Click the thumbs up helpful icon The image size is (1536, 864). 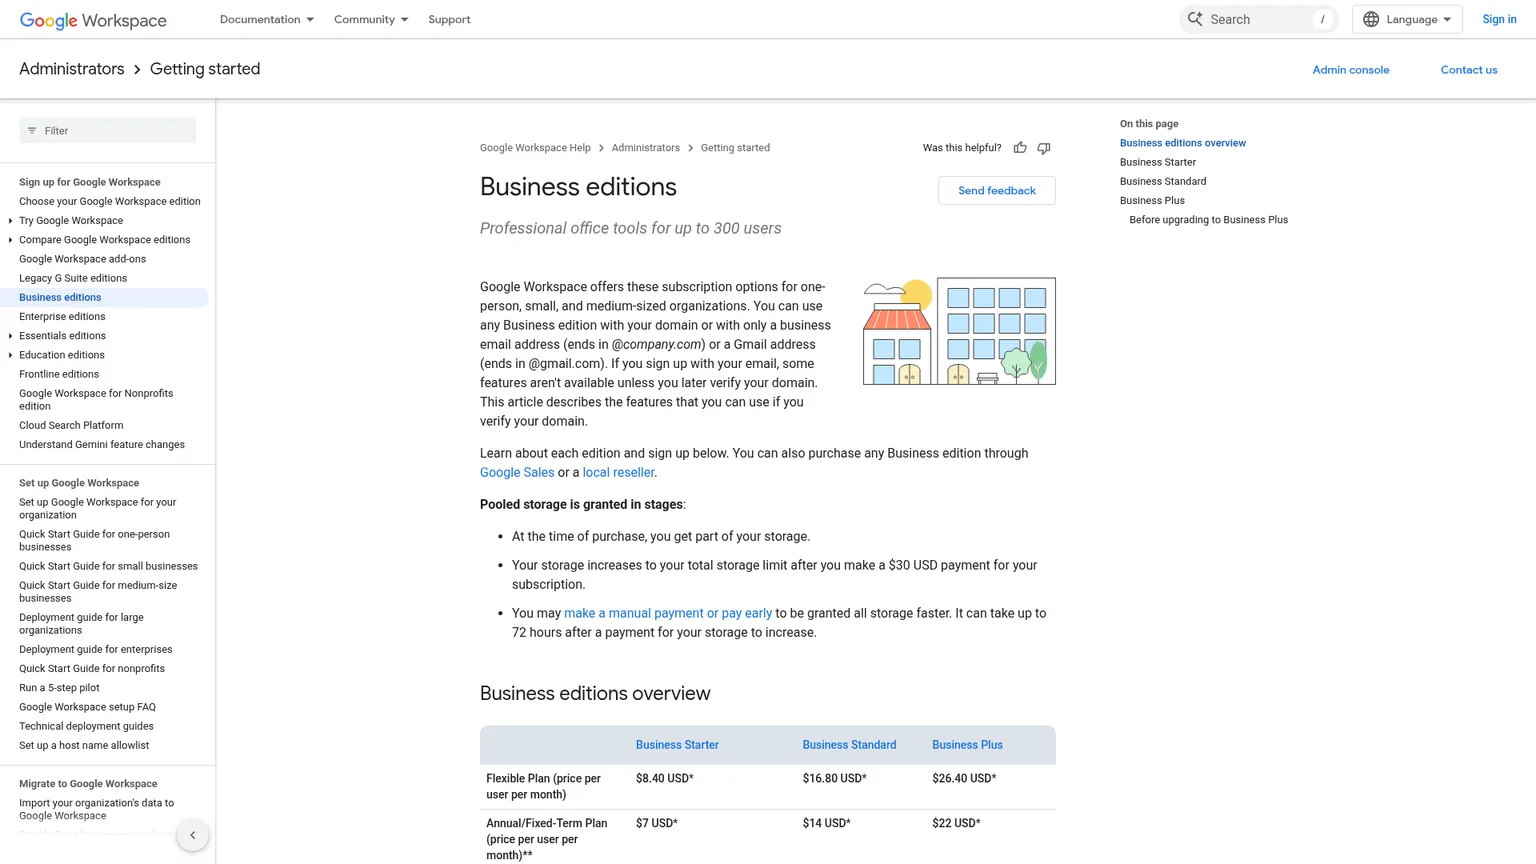(x=1020, y=148)
